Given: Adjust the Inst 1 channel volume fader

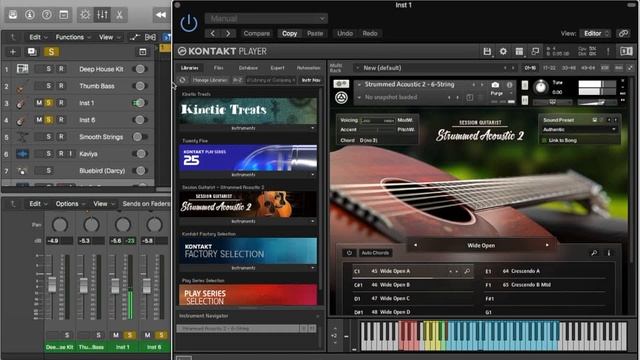Looking at the screenshot, I should tap(115, 285).
